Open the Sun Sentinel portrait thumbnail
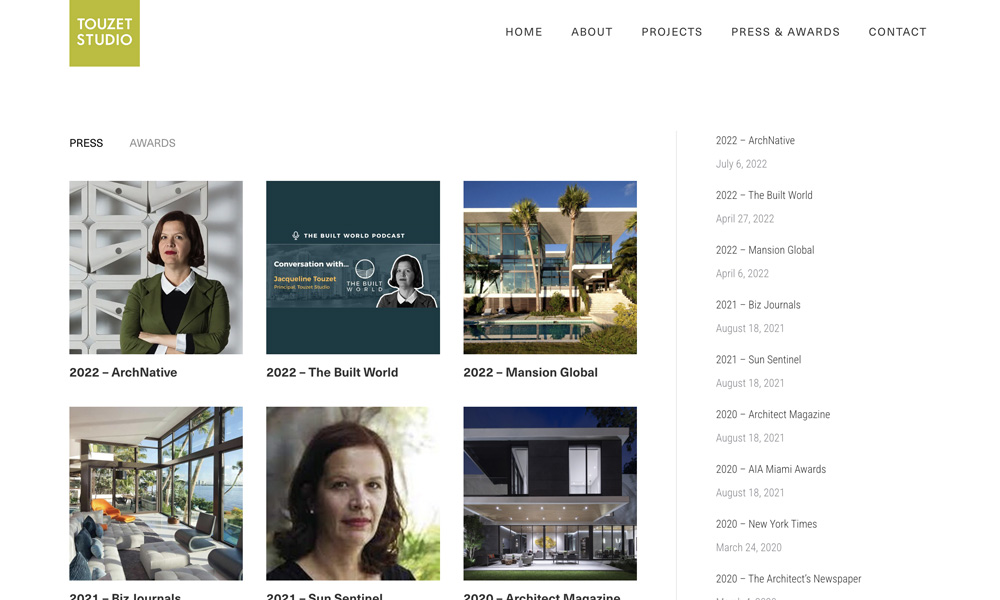The image size is (1000, 600). pyautogui.click(x=353, y=494)
